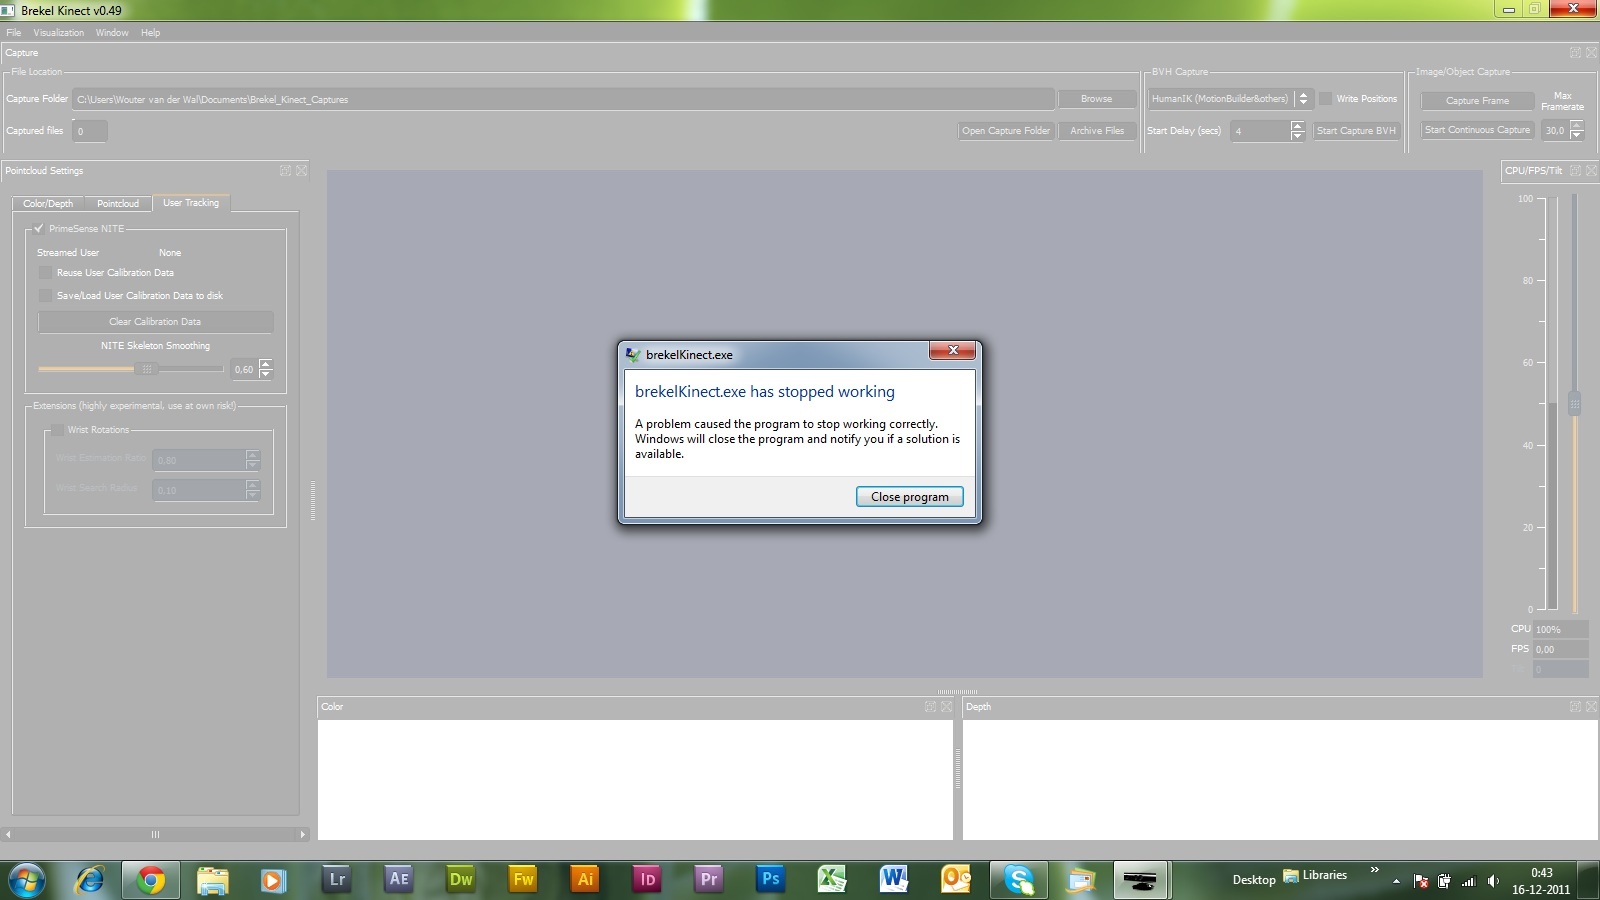Adjust the NITE Skeleton Smoothing slider
This screenshot has height=900, width=1600.
[x=146, y=369]
